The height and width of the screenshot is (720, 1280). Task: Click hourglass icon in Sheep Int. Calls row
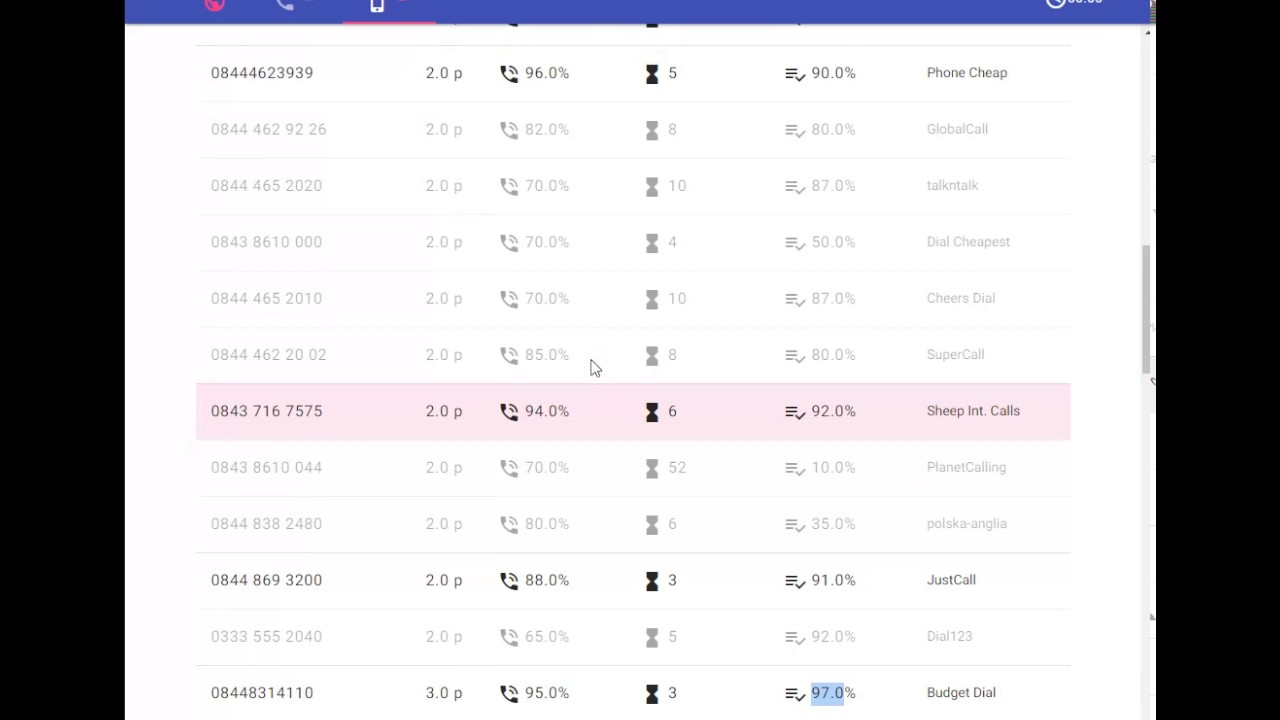click(x=652, y=411)
